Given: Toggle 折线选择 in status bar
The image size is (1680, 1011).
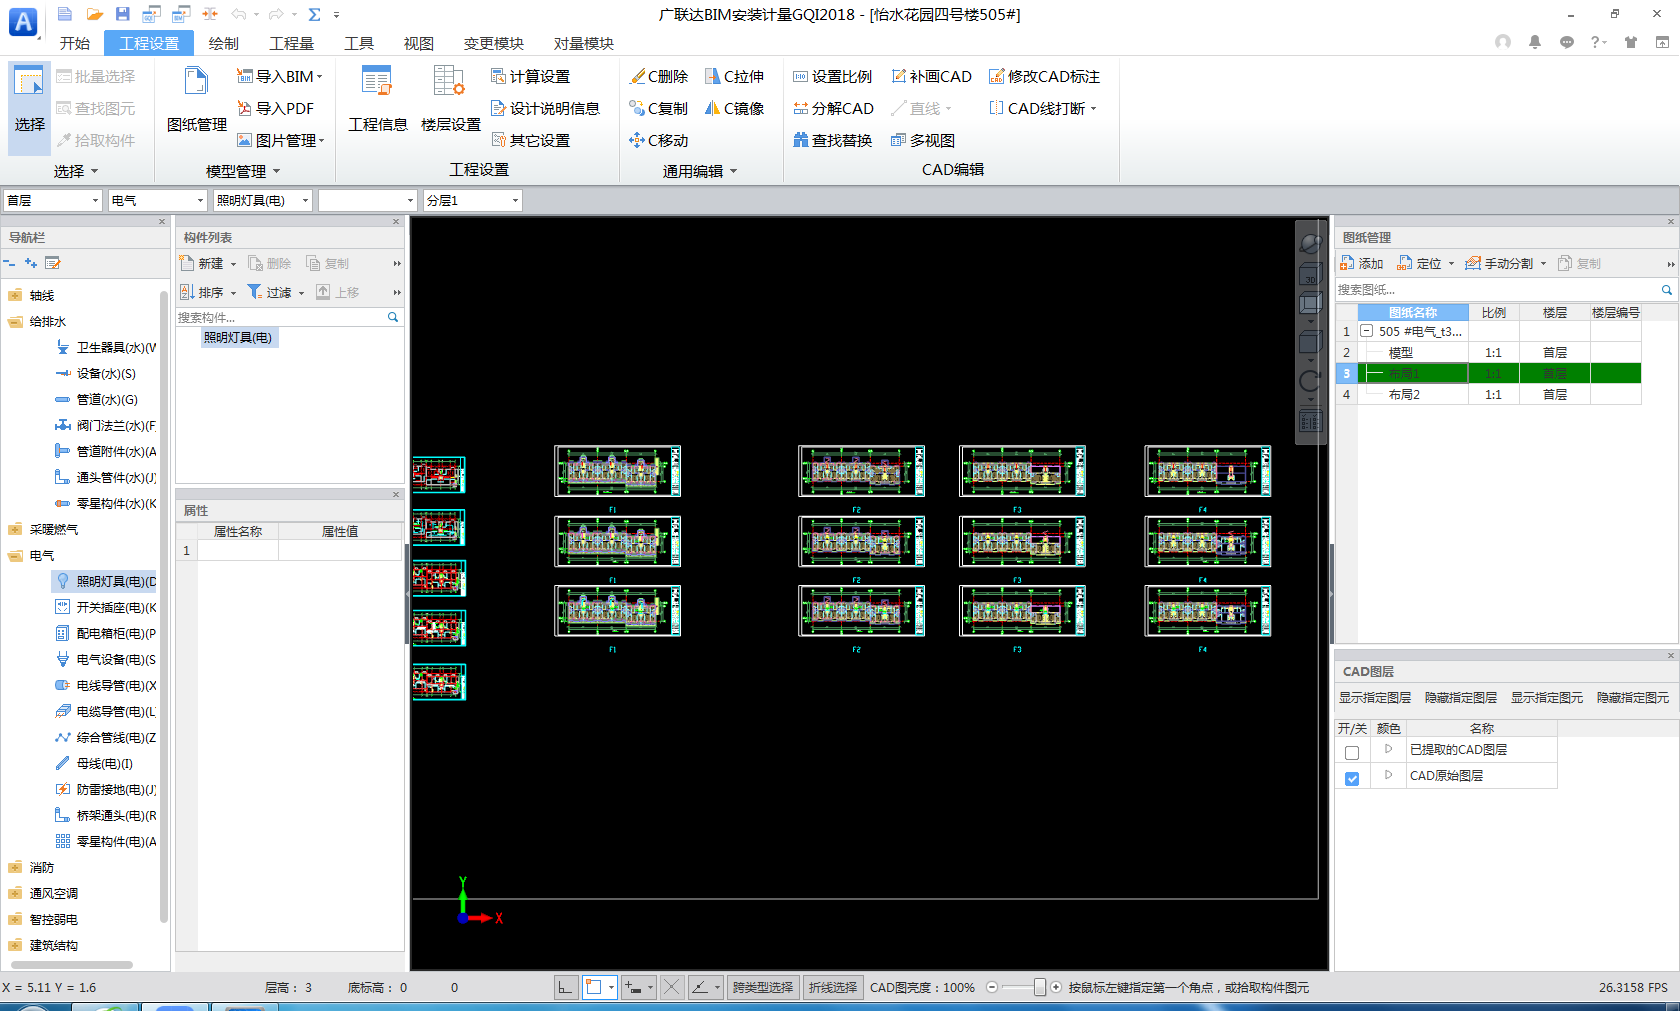Looking at the screenshot, I should [x=832, y=987].
